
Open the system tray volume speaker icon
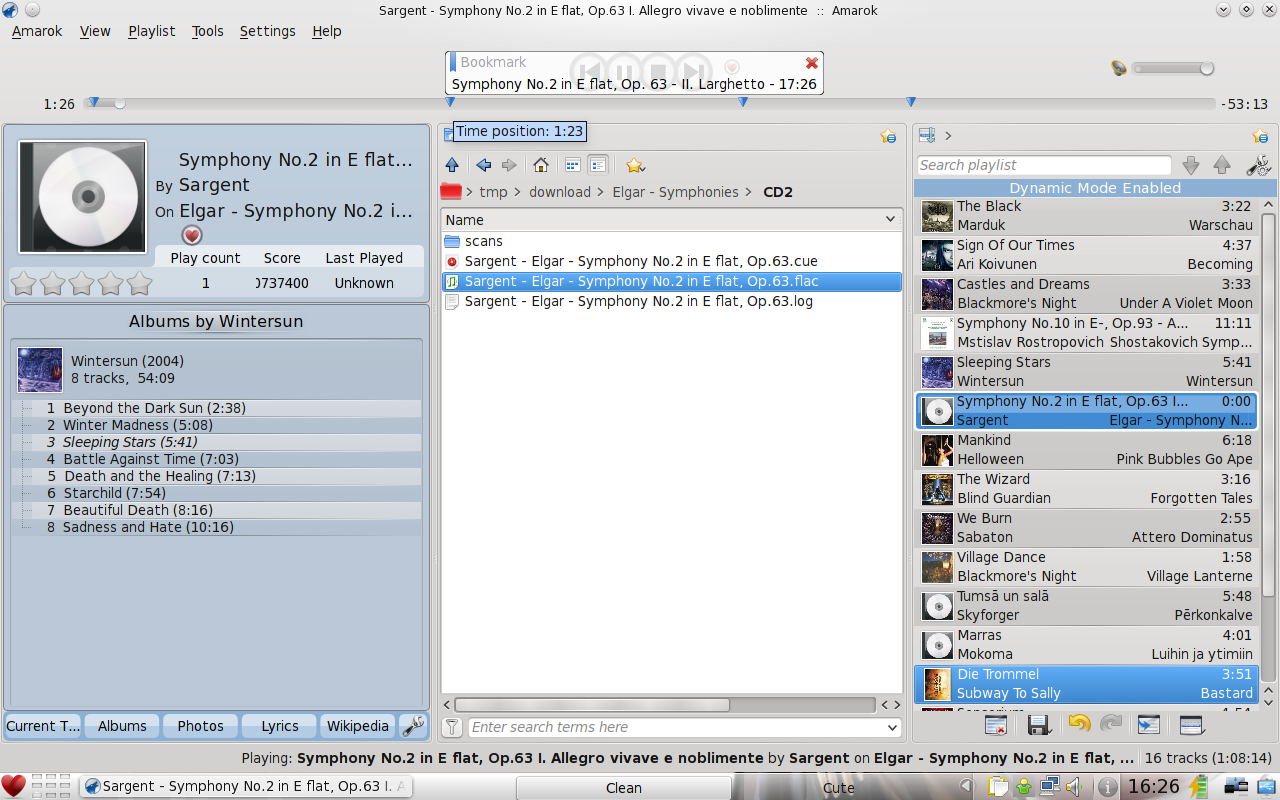(1075, 787)
